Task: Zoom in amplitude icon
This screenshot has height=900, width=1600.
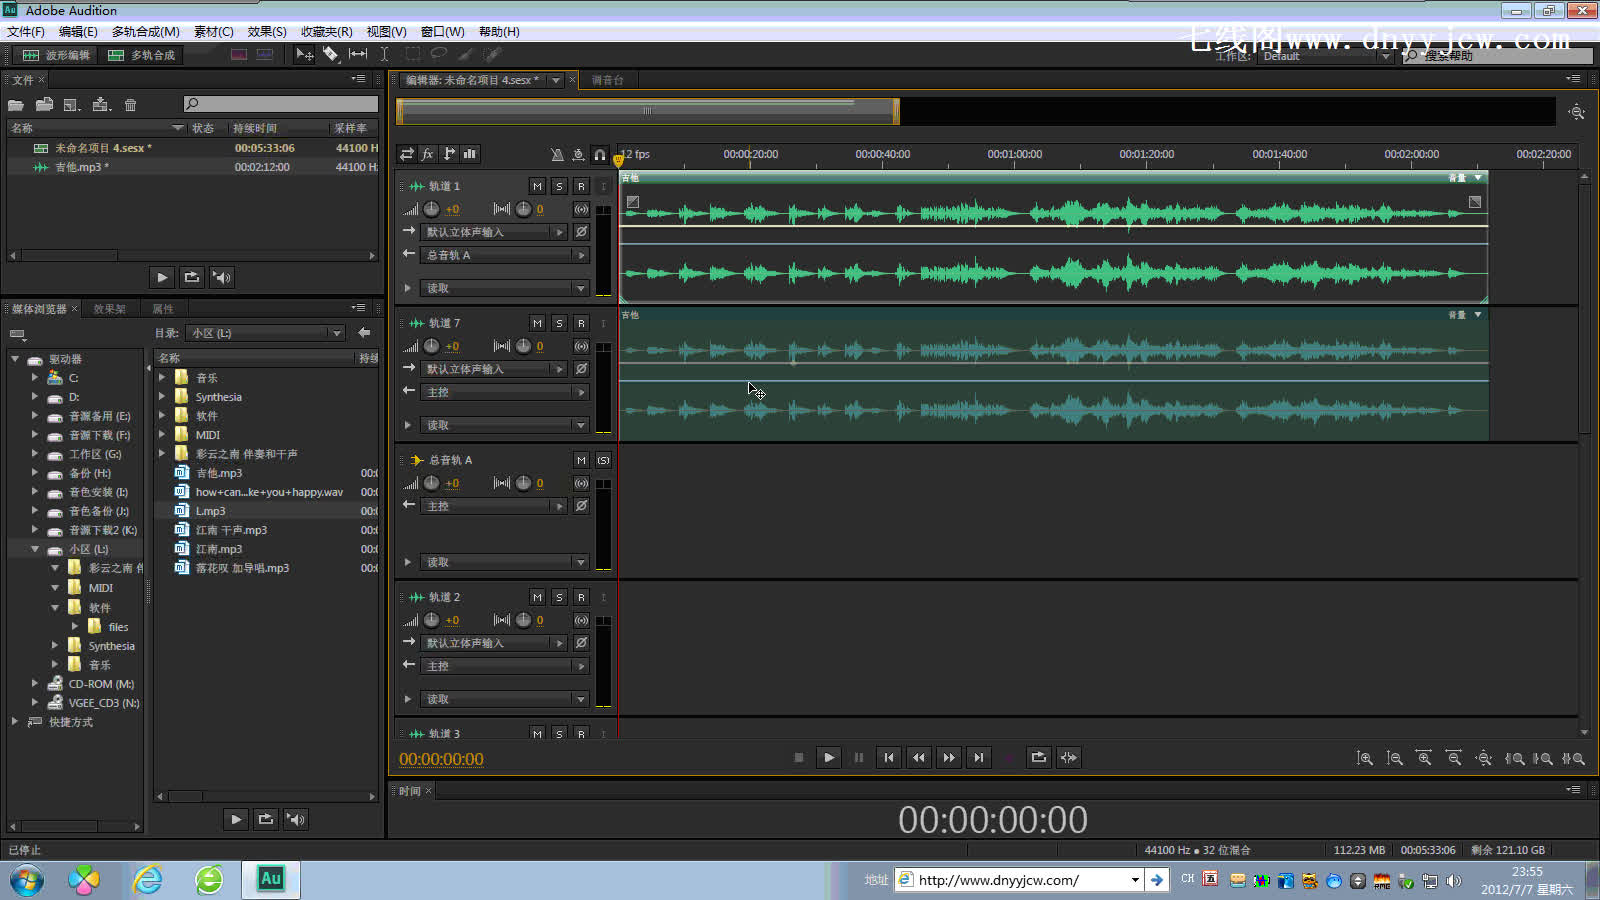Action: coord(1365,758)
